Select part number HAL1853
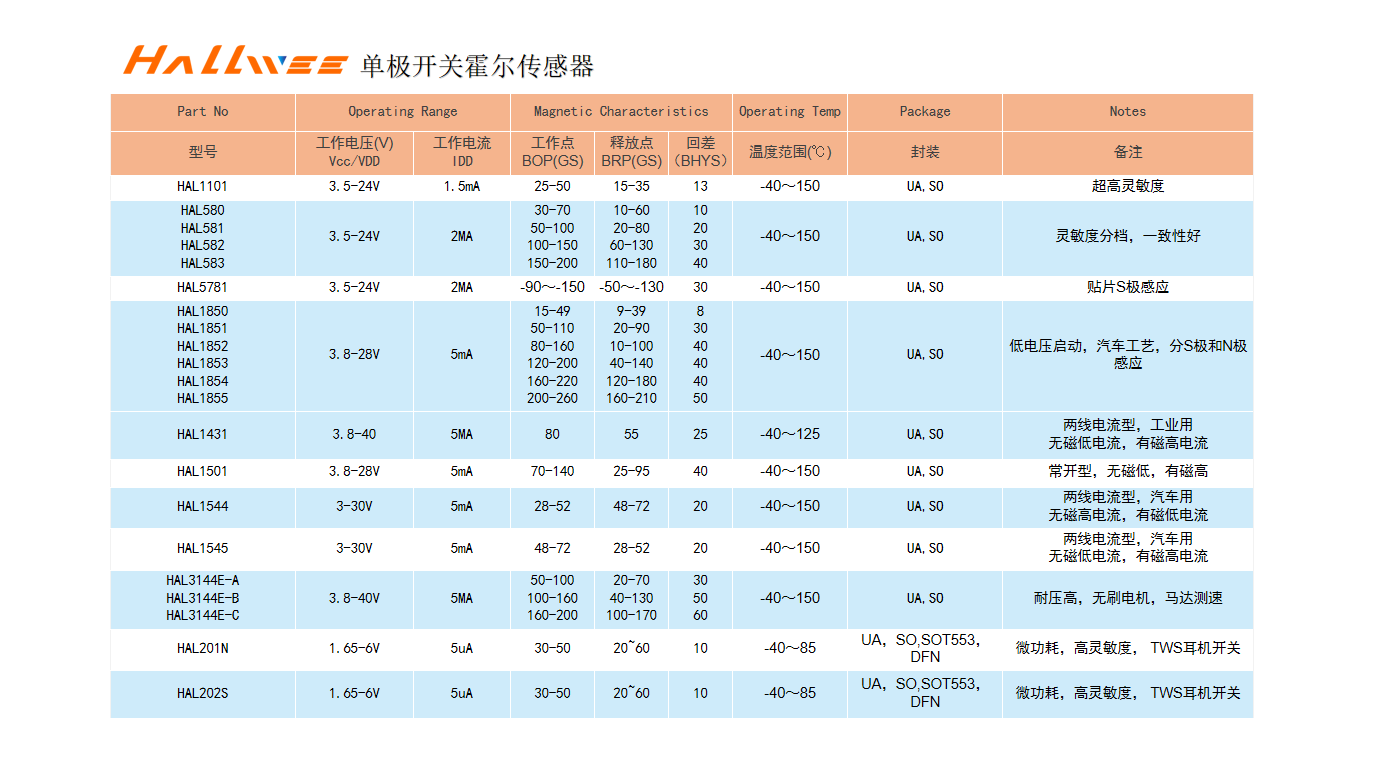 (203, 364)
